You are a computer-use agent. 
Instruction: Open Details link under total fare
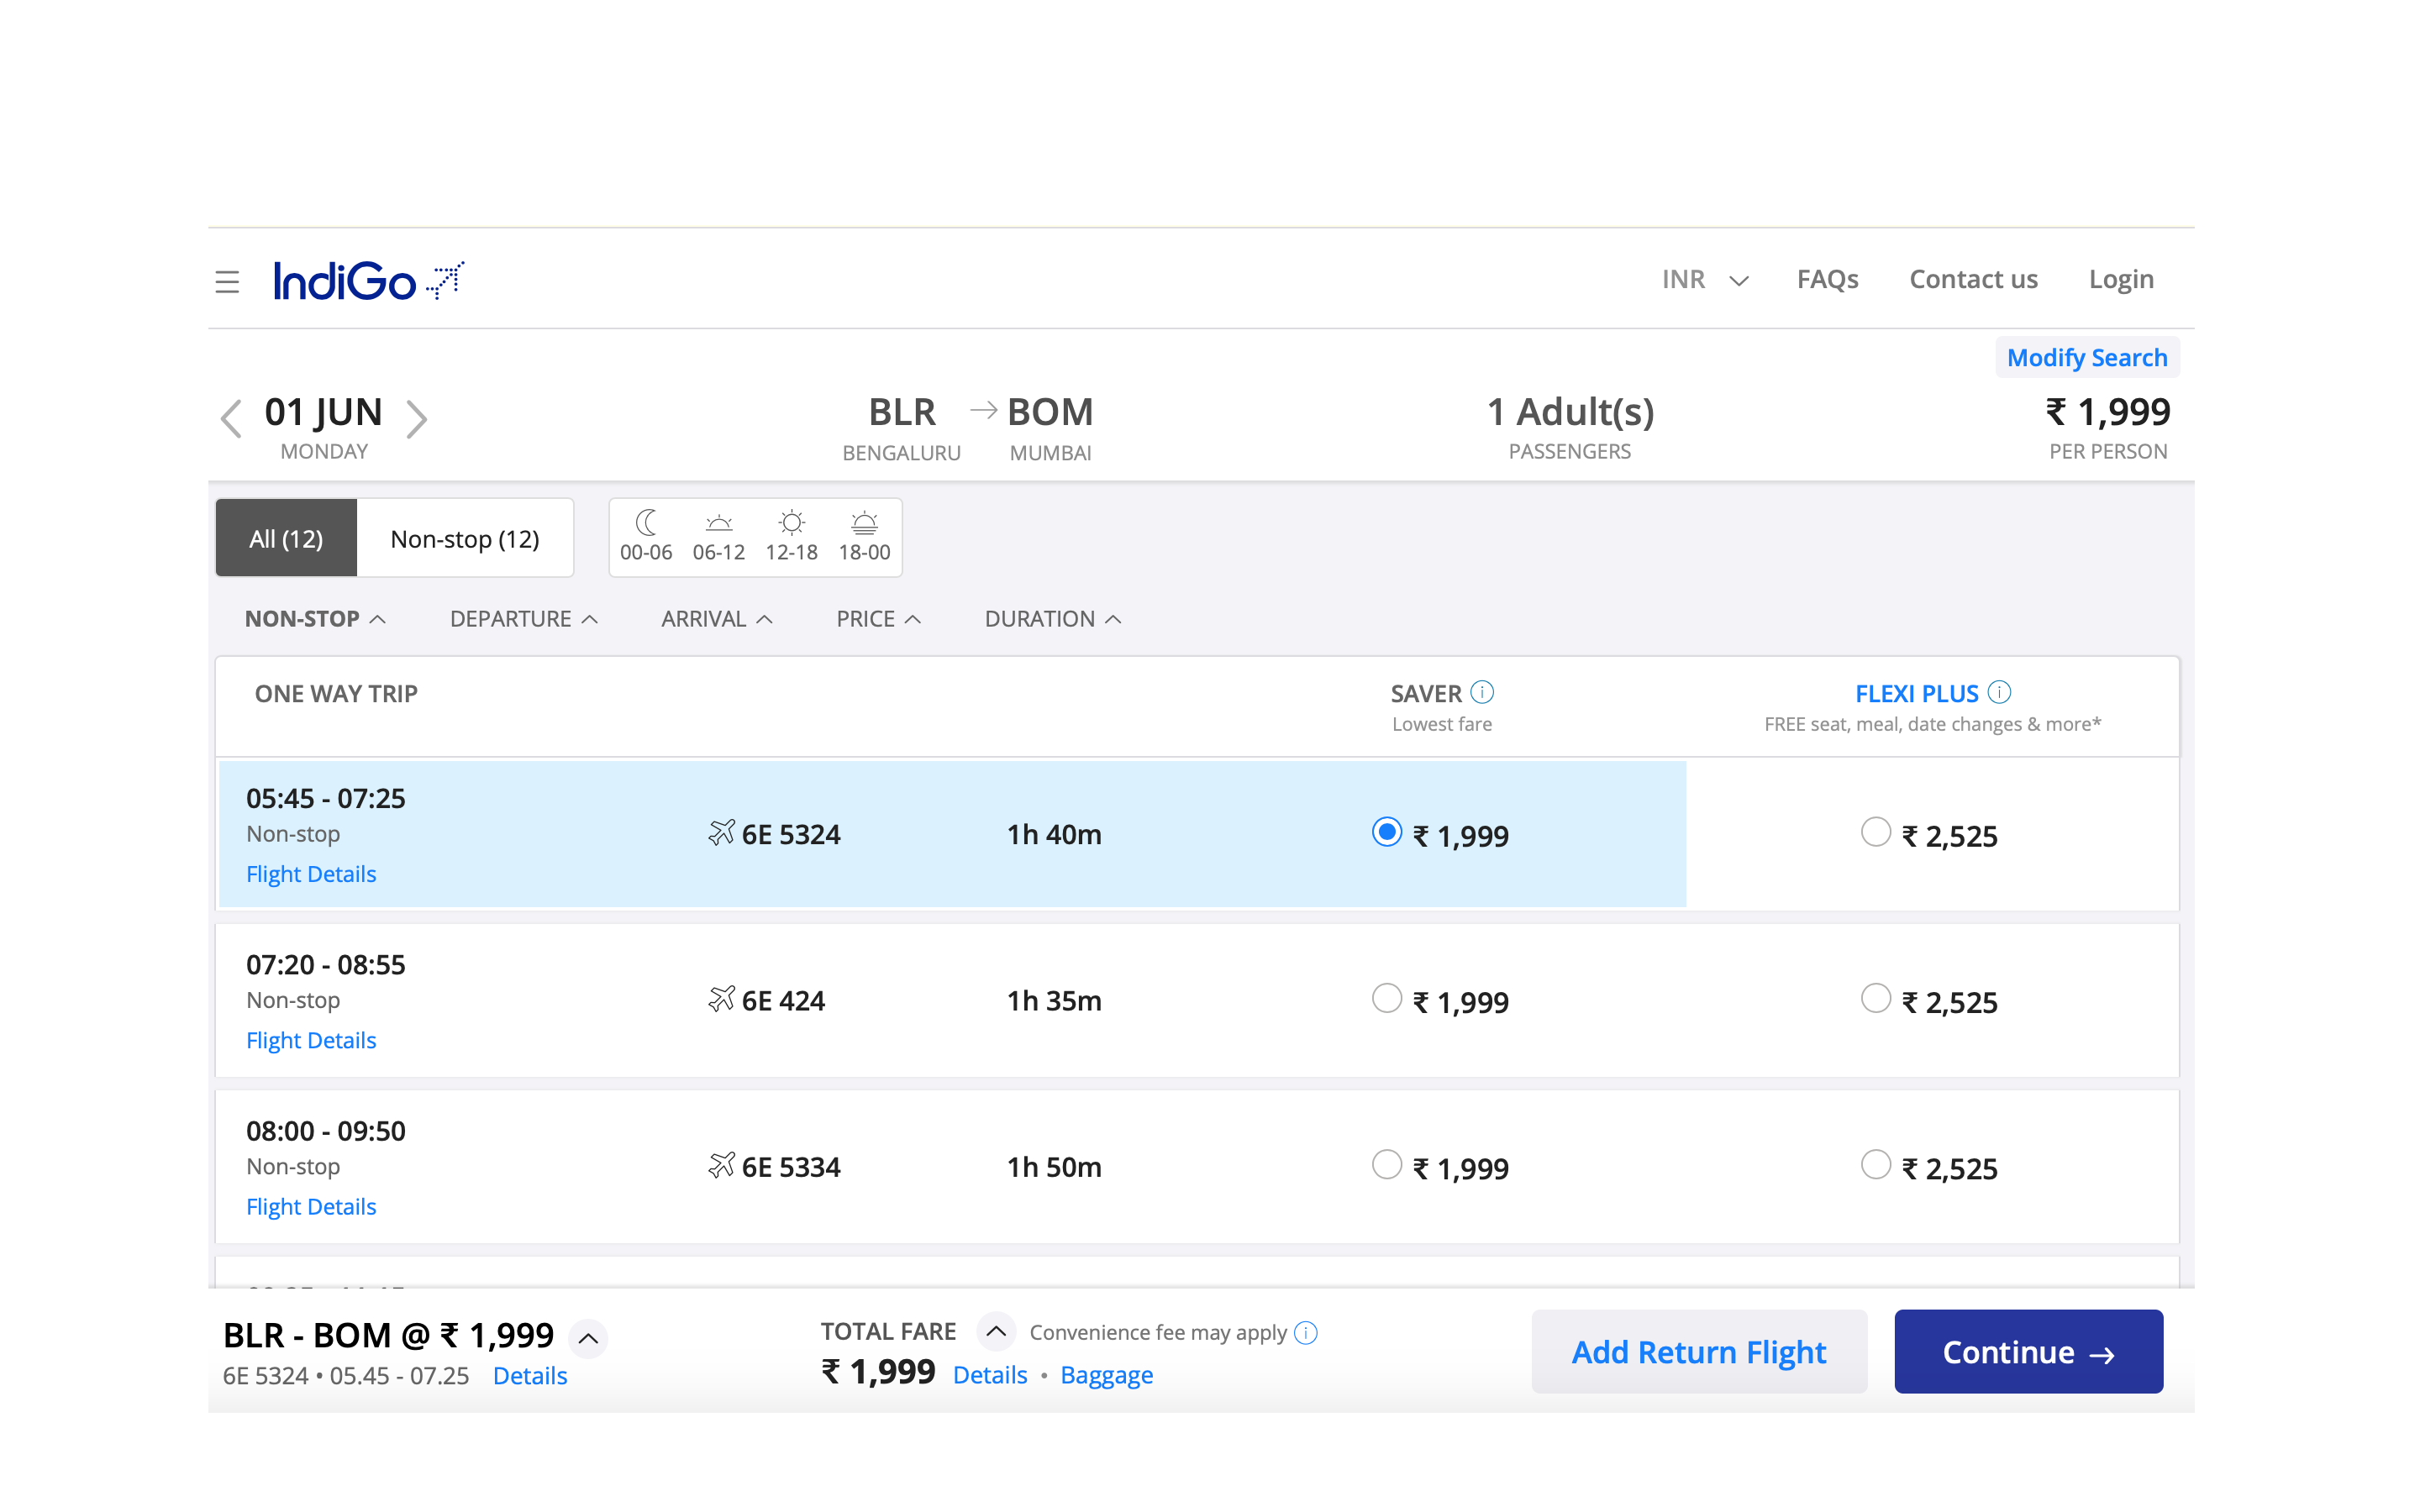click(x=990, y=1374)
